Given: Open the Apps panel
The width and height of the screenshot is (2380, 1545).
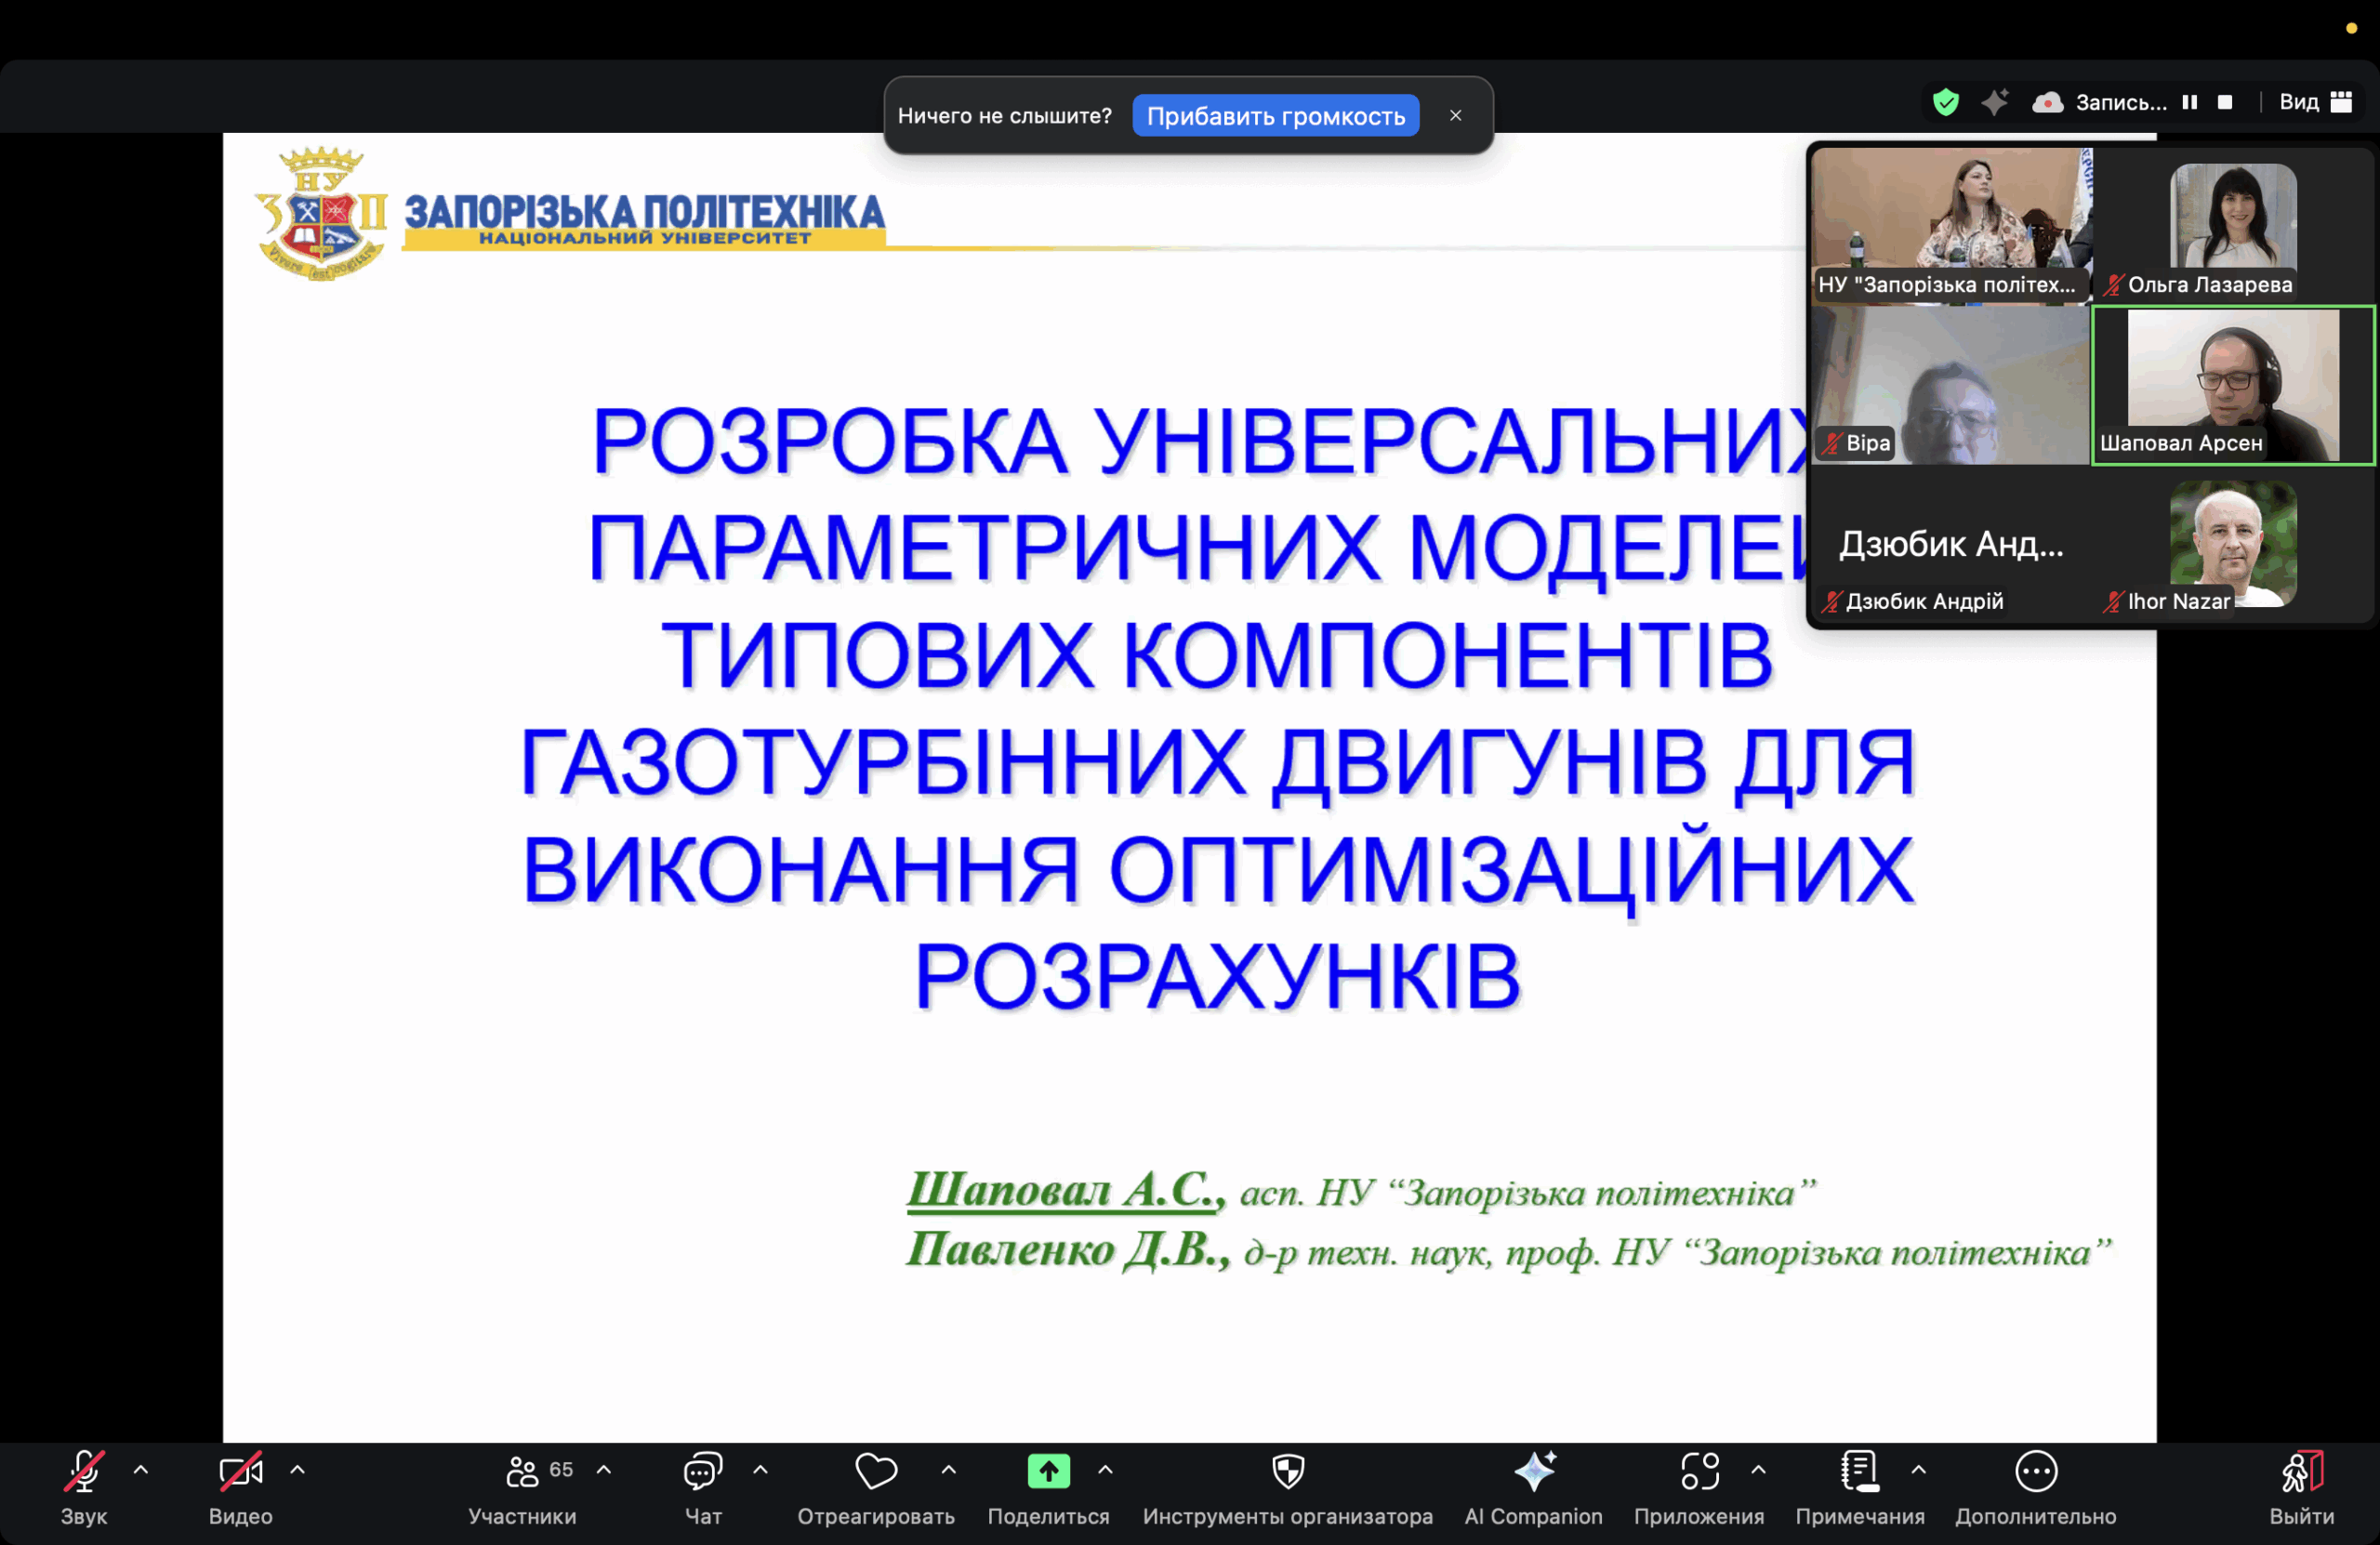Looking at the screenshot, I should (x=1698, y=1471).
